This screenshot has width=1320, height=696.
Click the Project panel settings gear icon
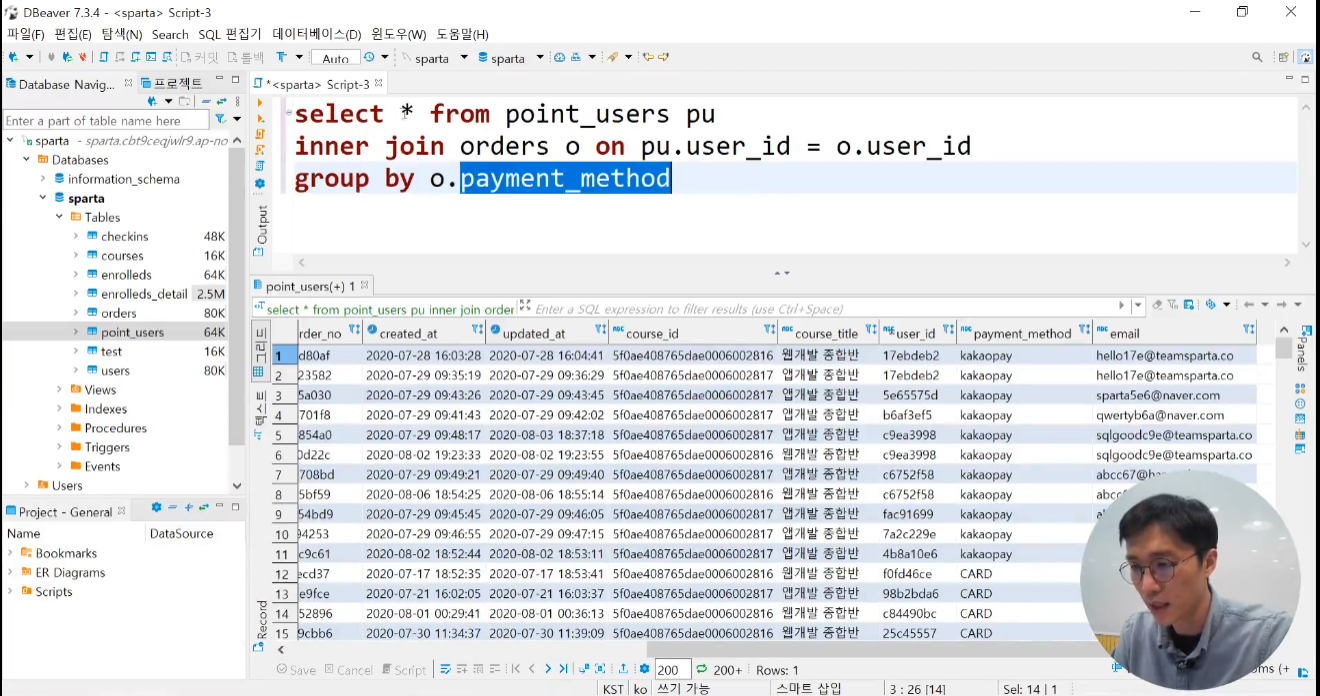tap(156, 507)
